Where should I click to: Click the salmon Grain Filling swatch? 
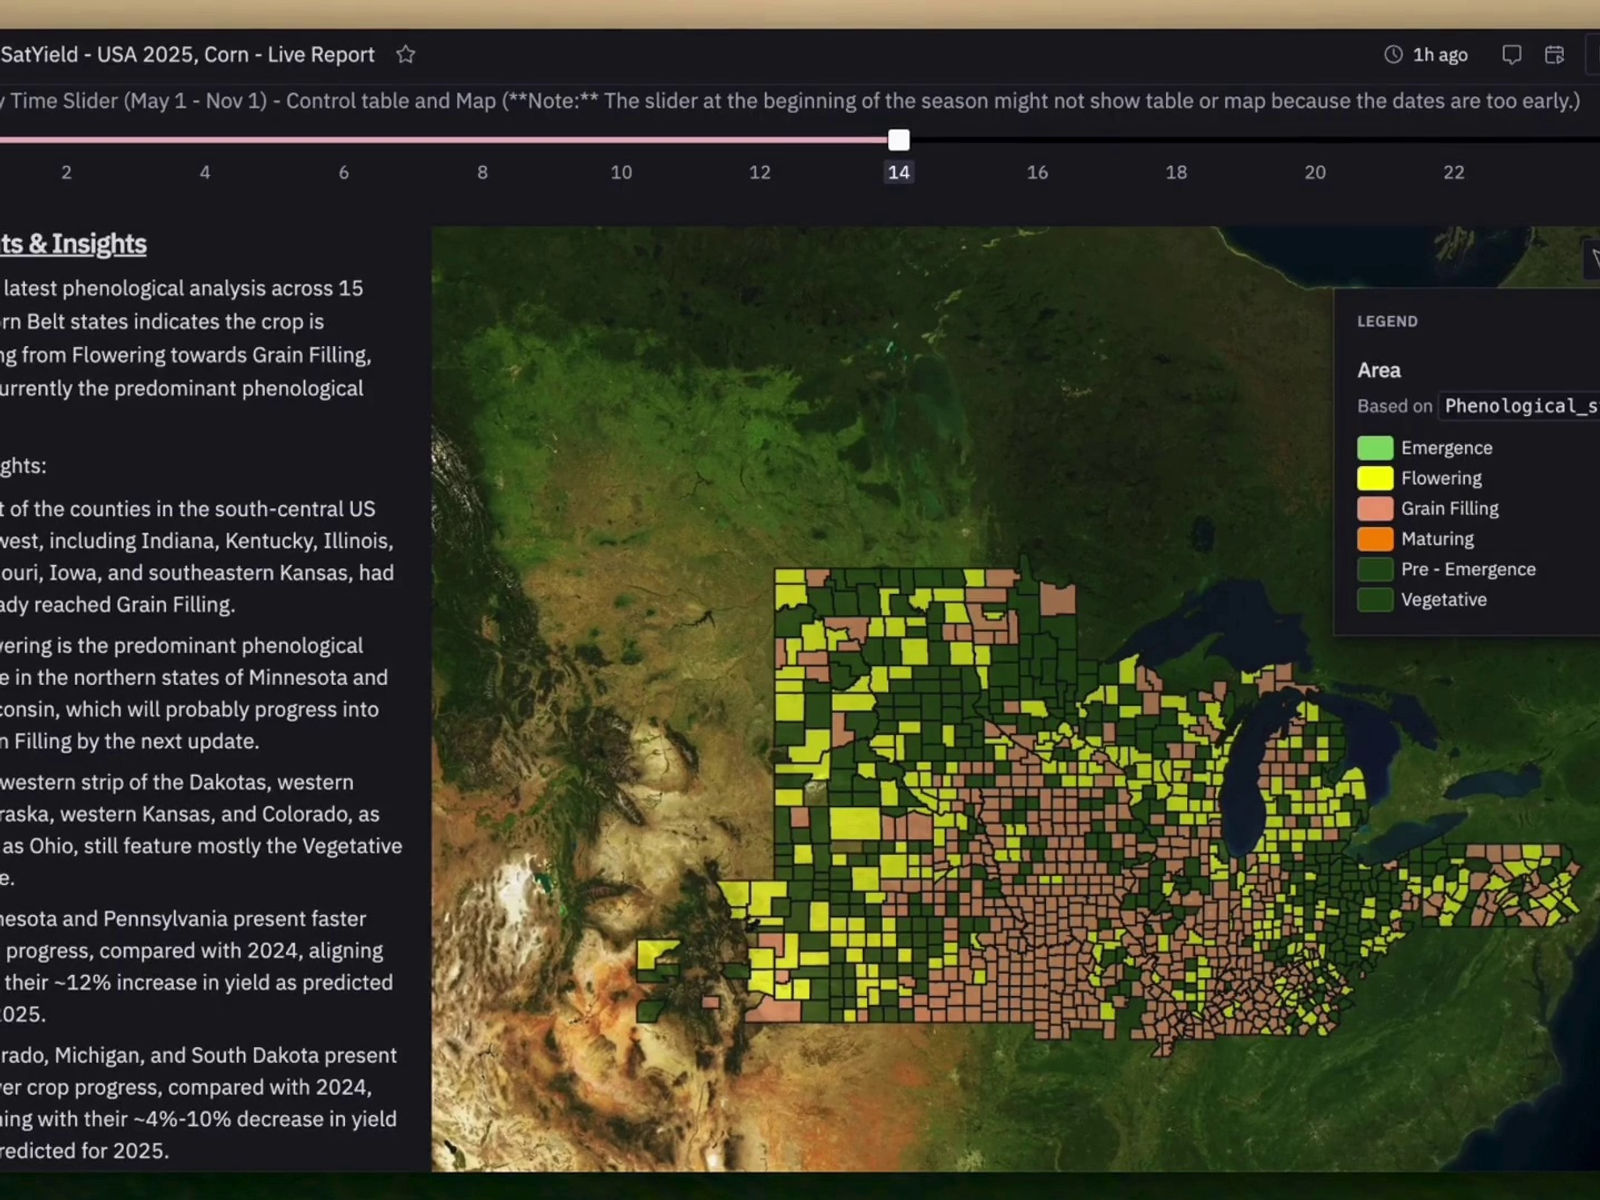pos(1375,509)
